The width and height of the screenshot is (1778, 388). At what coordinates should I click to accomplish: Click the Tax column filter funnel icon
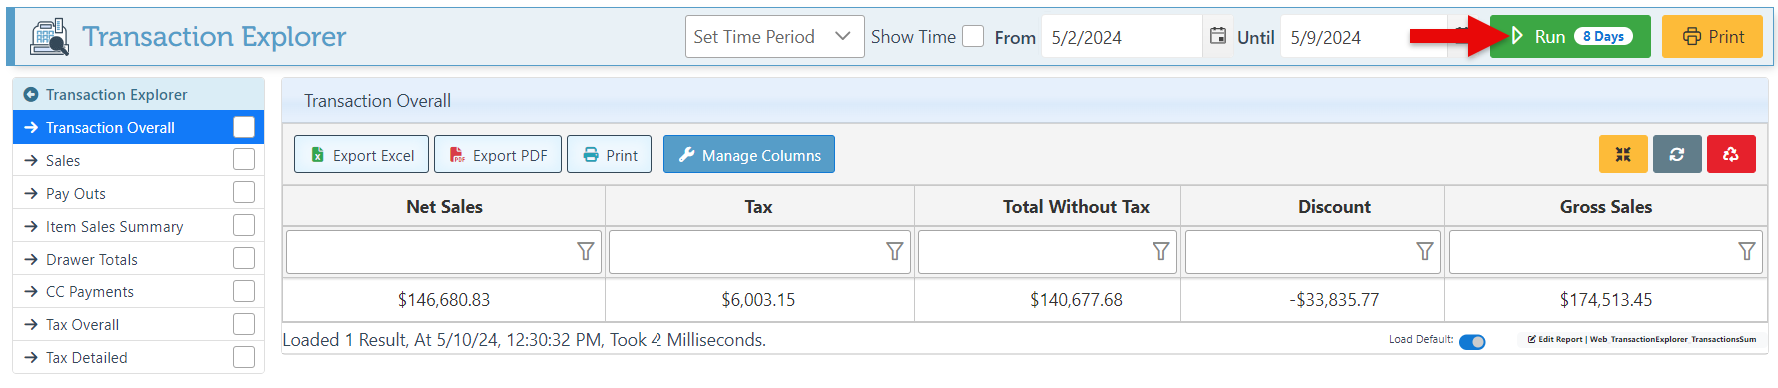[895, 251]
